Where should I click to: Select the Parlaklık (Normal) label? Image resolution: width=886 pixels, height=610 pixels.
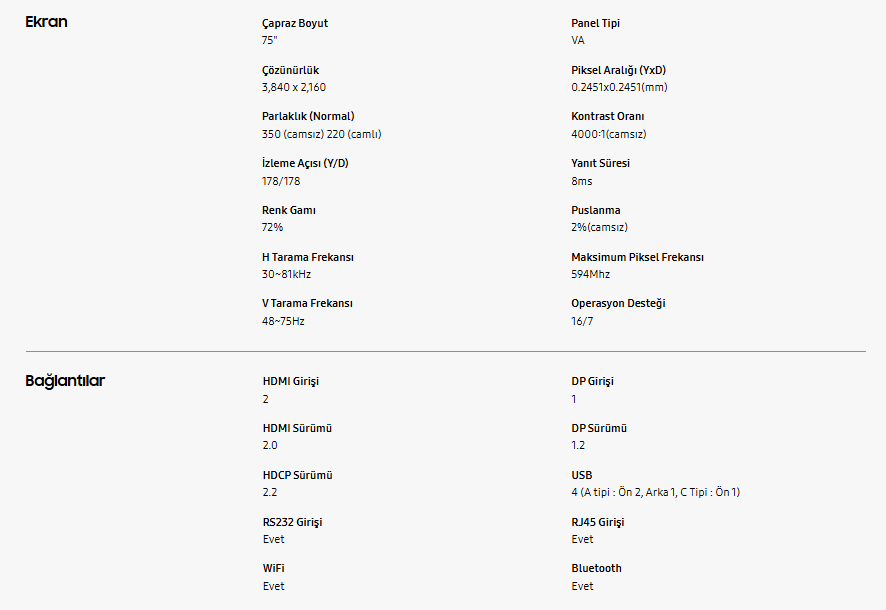tap(308, 116)
